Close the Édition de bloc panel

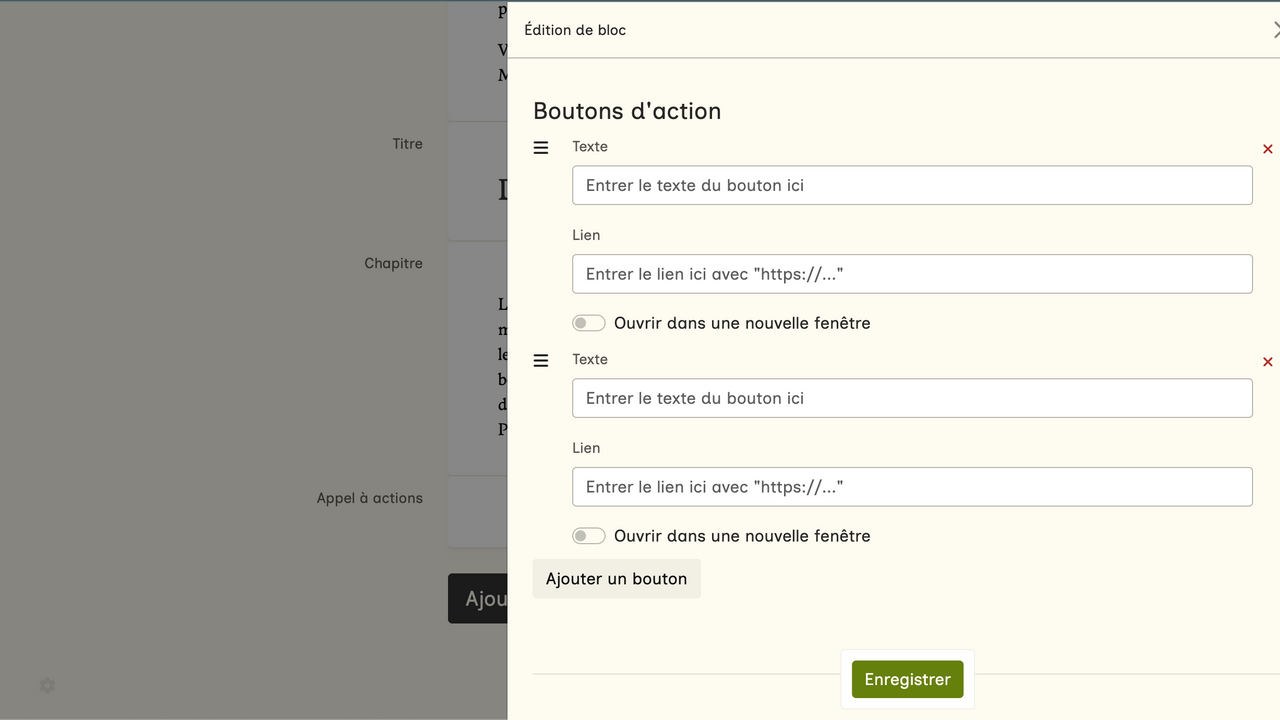(1275, 30)
